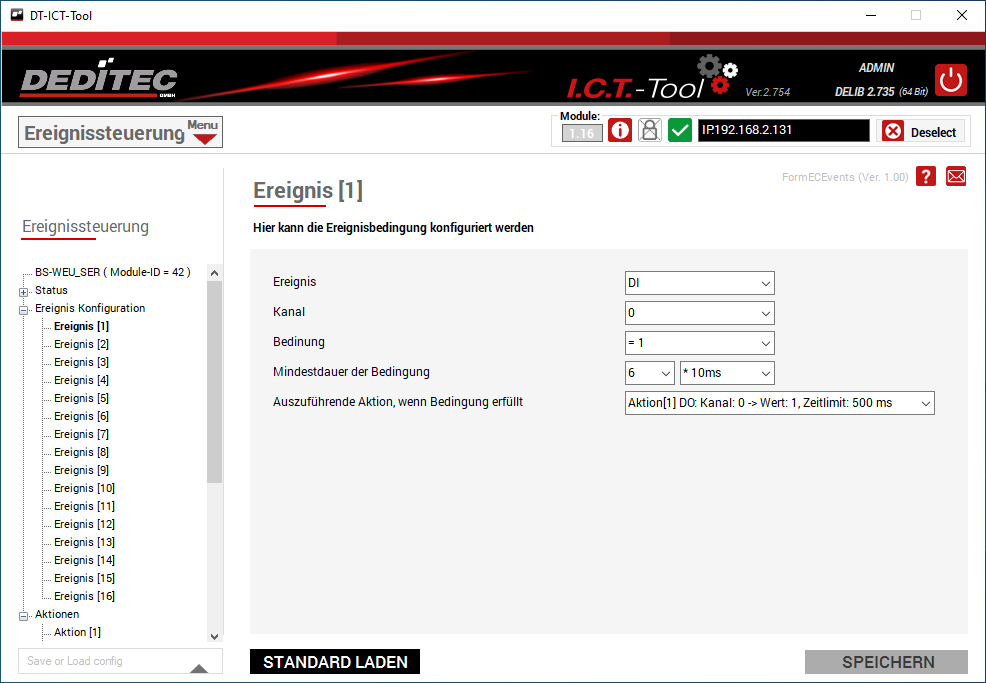The width and height of the screenshot is (986, 683).
Task: Click the SPEICHERN button
Action: point(887,662)
